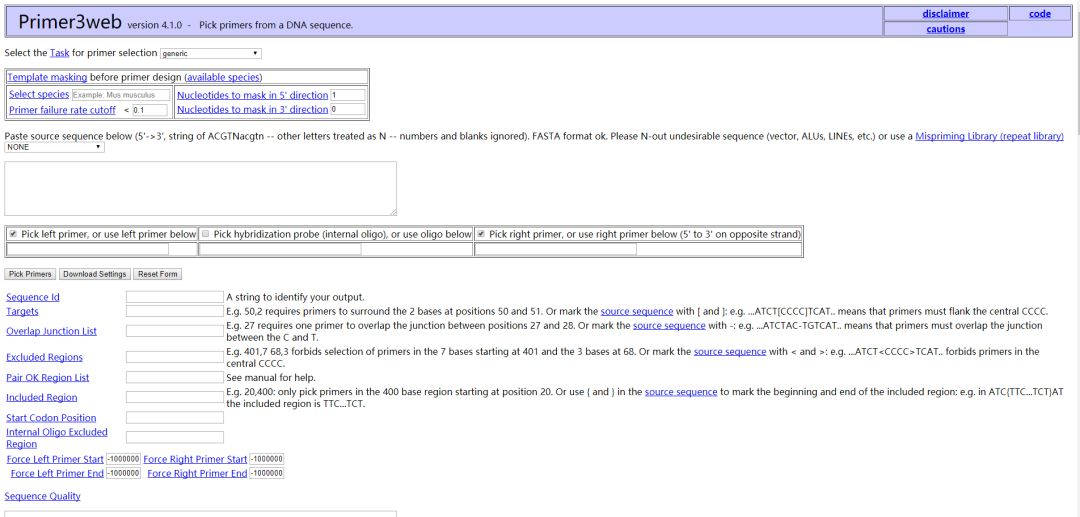Focus the Overlap Junction List input
The image size is (1080, 517).
pos(175,331)
